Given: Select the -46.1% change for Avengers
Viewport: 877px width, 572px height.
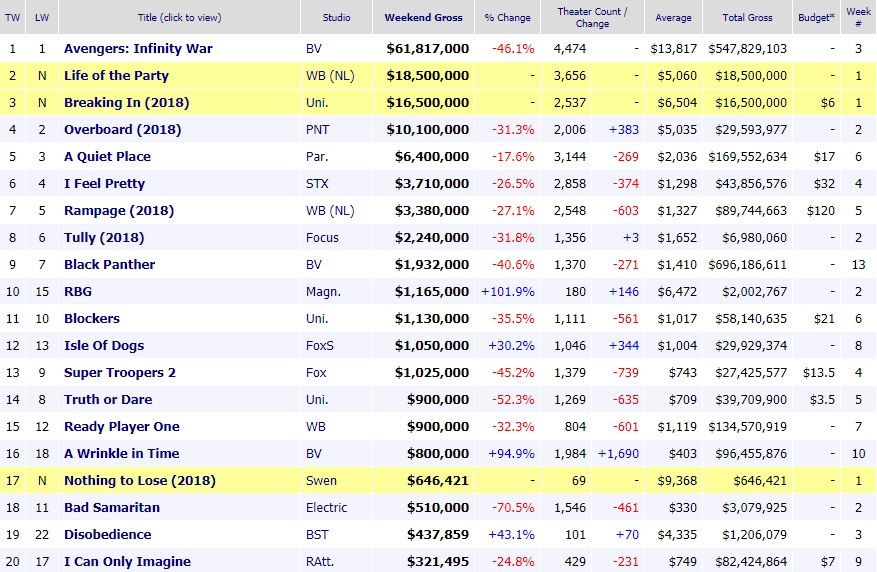Looking at the screenshot, I should (x=513, y=49).
